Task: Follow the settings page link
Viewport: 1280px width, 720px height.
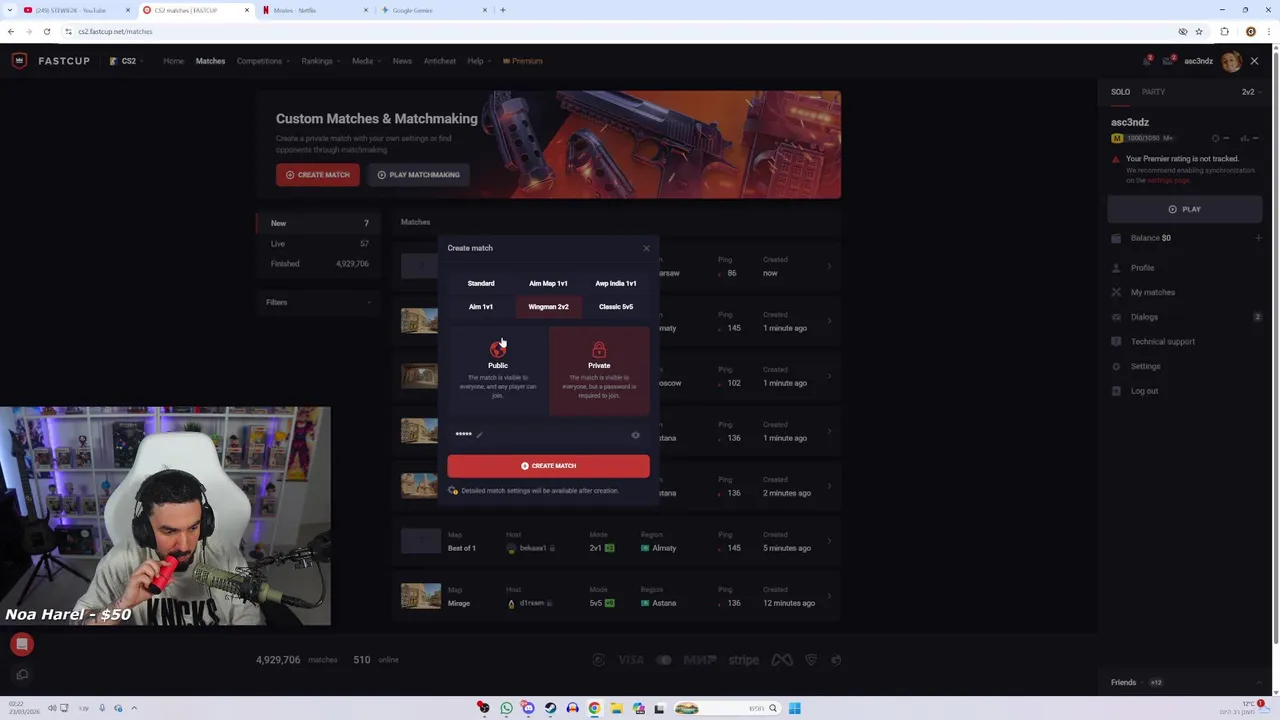Action: (1168, 180)
